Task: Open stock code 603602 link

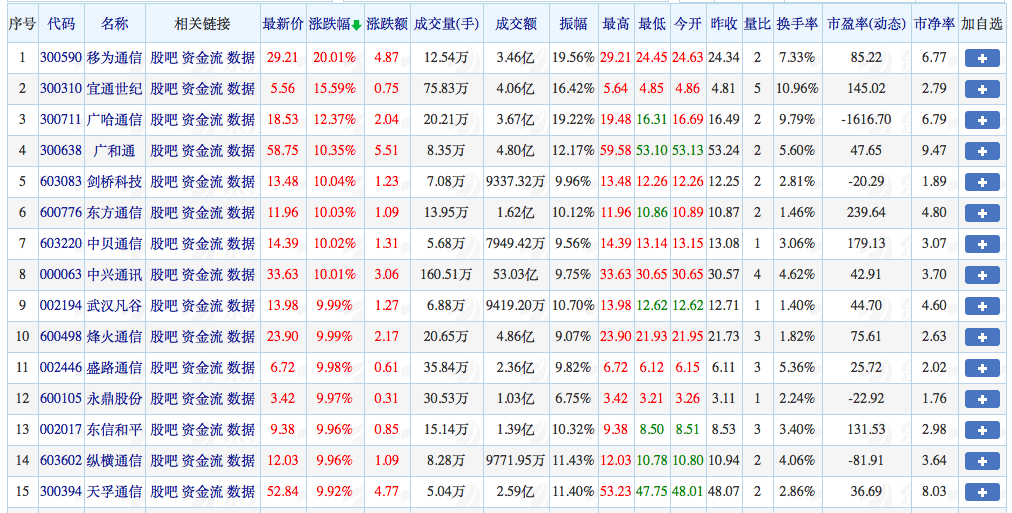Action: coord(61,461)
